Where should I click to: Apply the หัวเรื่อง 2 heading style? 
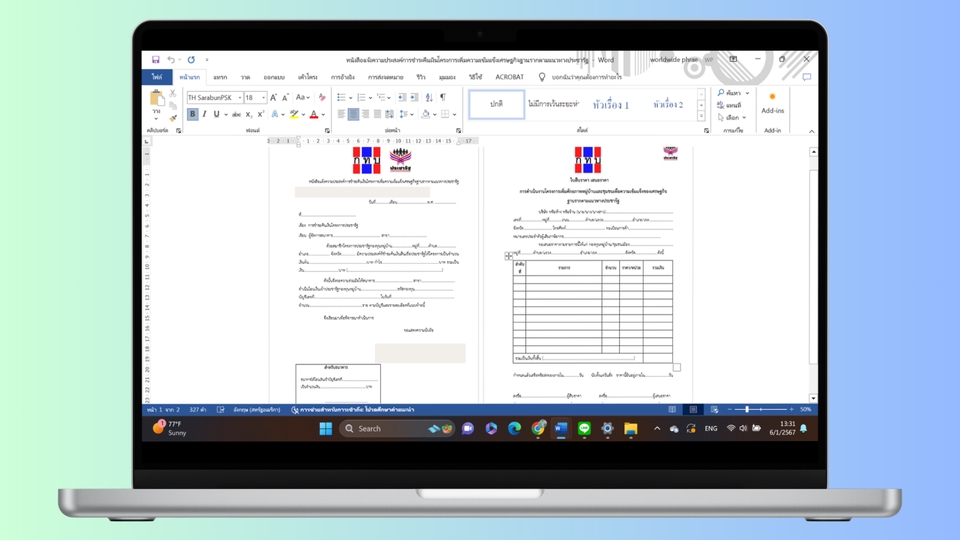[668, 105]
